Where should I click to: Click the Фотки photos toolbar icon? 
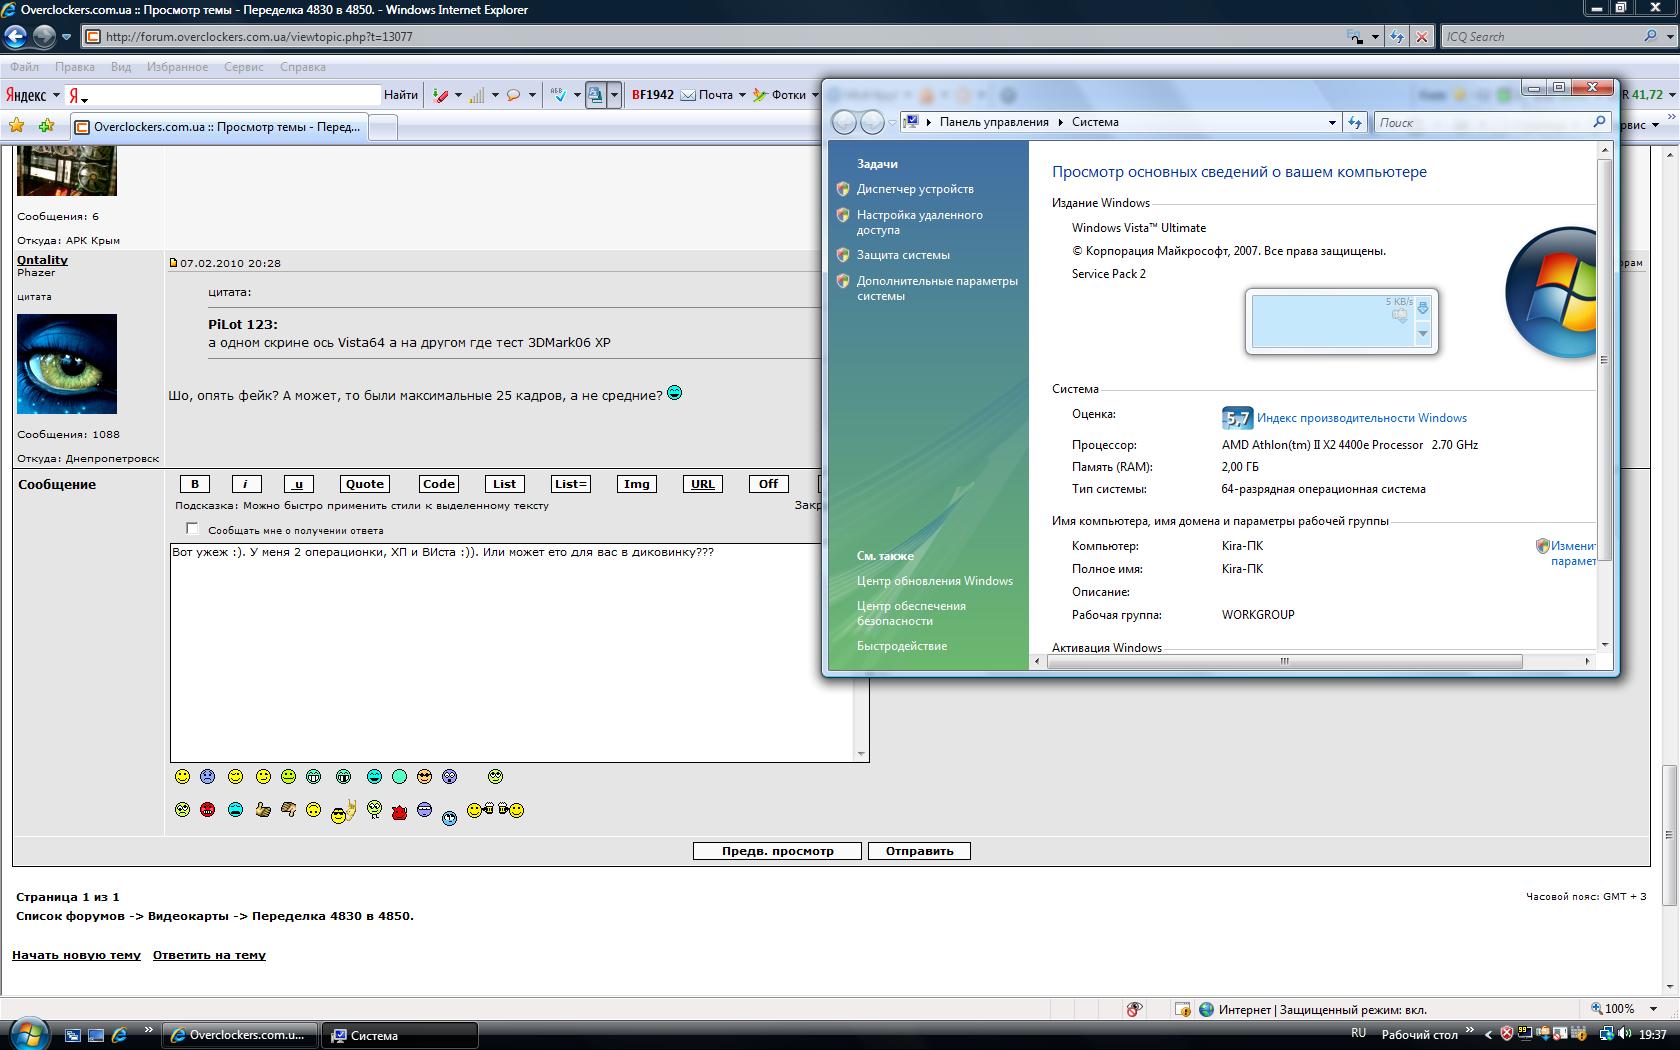coord(780,95)
